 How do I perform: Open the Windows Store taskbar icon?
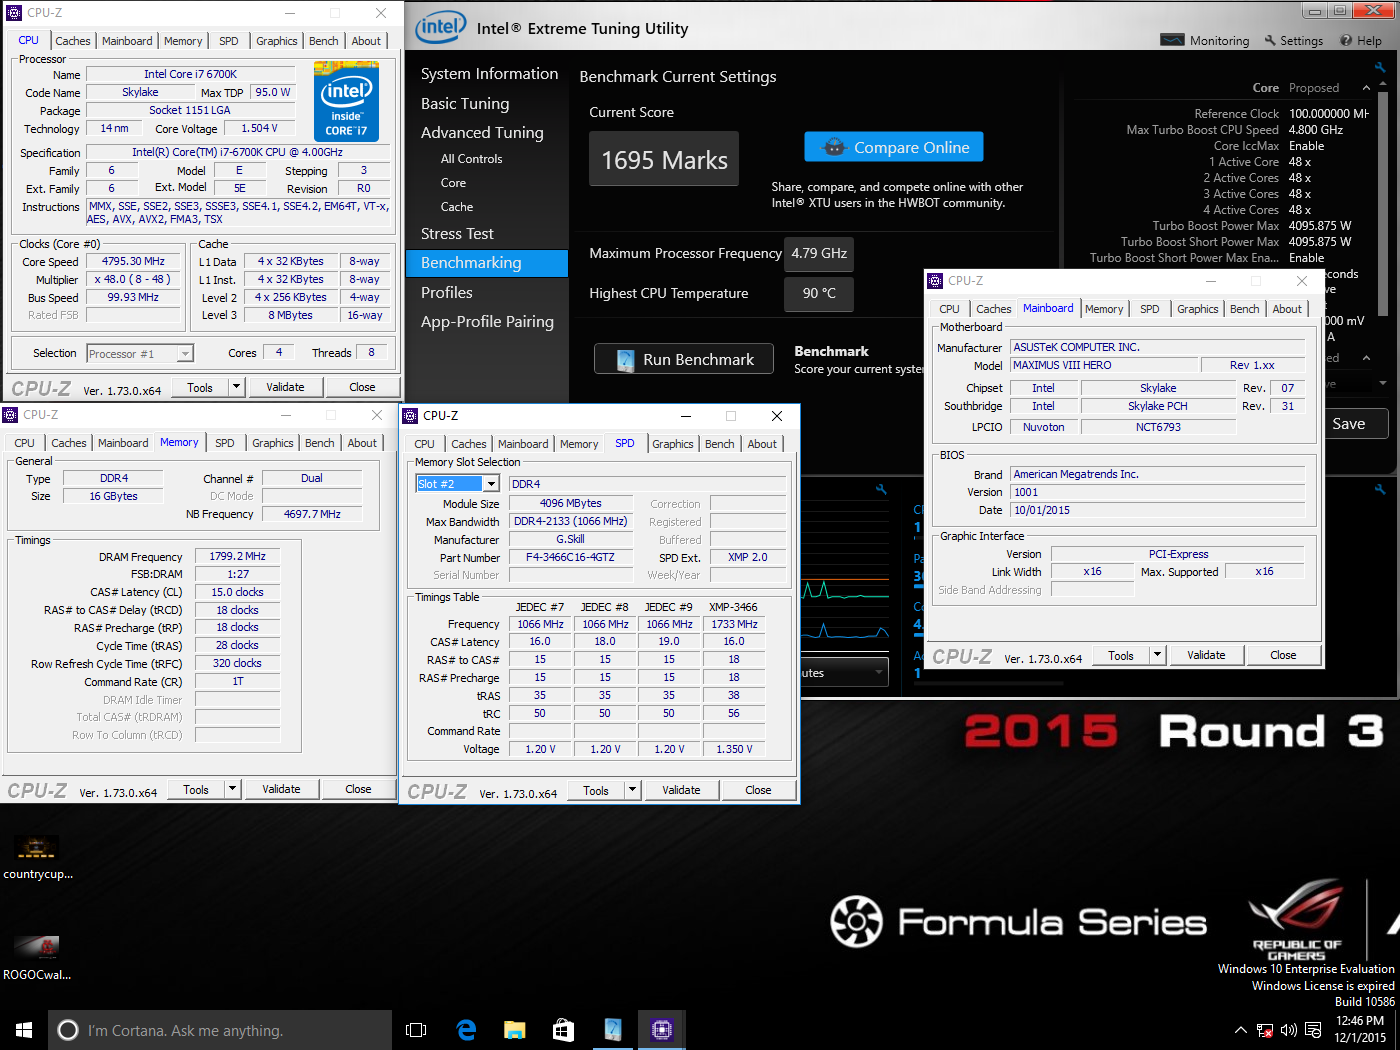point(563,1030)
